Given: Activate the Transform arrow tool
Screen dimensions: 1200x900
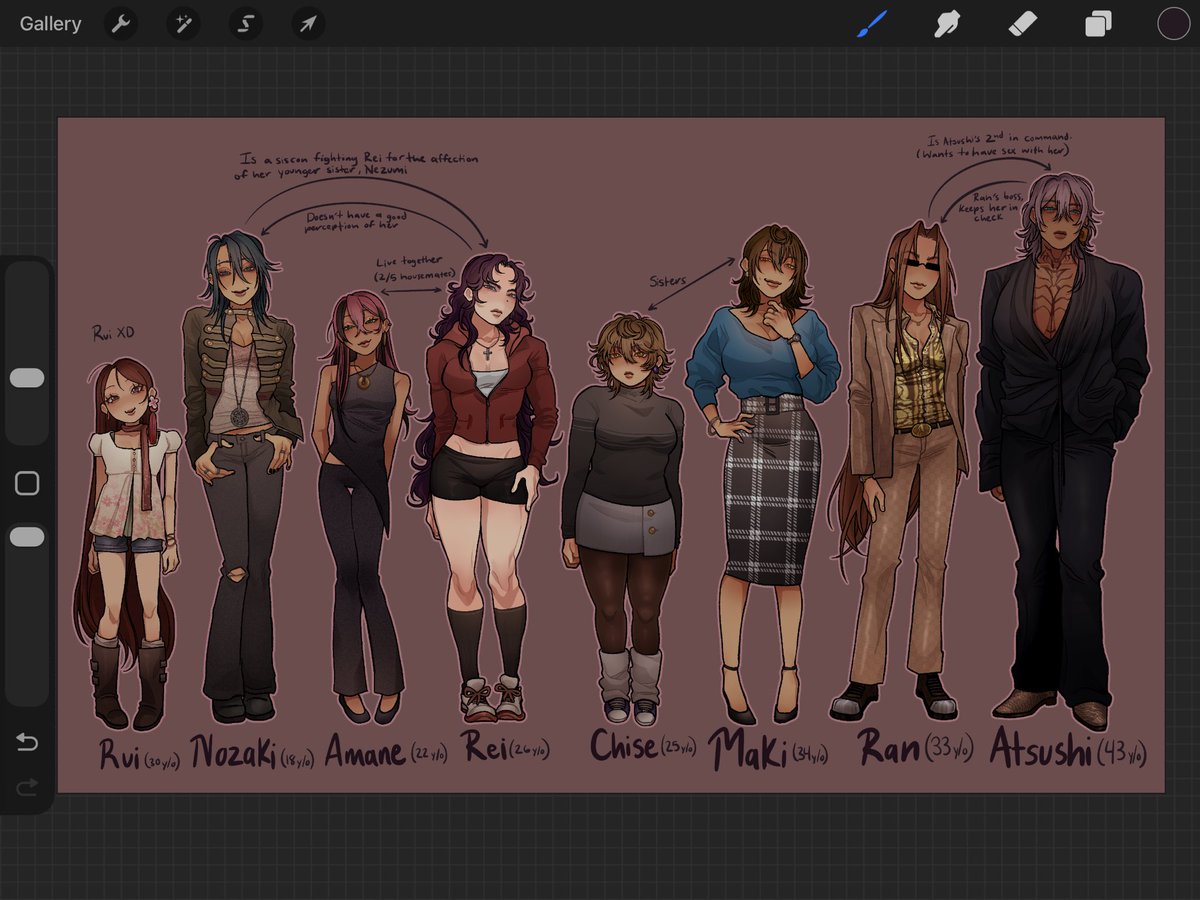Looking at the screenshot, I should tap(308, 23).
